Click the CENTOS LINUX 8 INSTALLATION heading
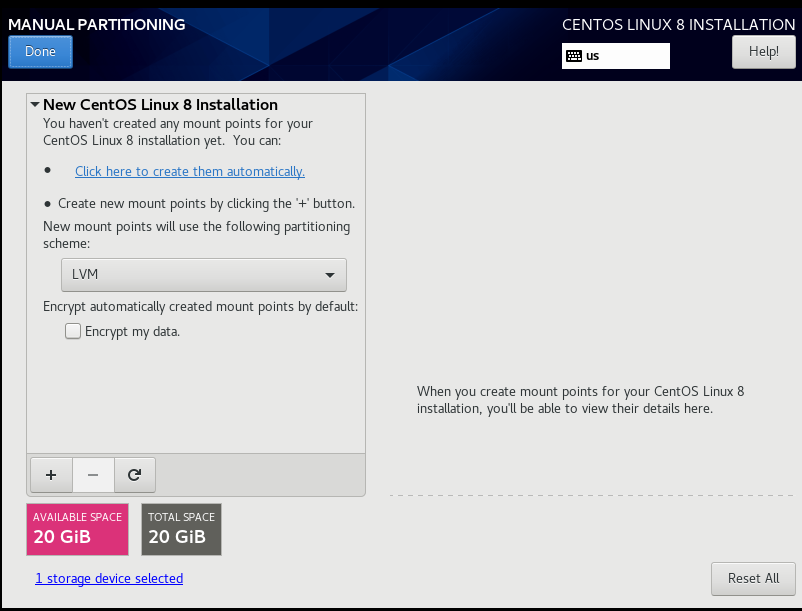Viewport: 802px width, 611px height. (x=679, y=25)
